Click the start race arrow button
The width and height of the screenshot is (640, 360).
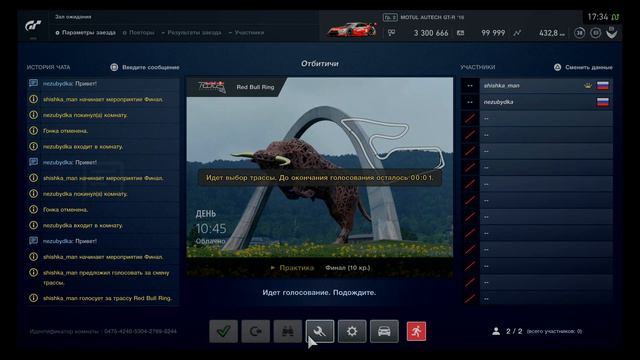coord(256,331)
